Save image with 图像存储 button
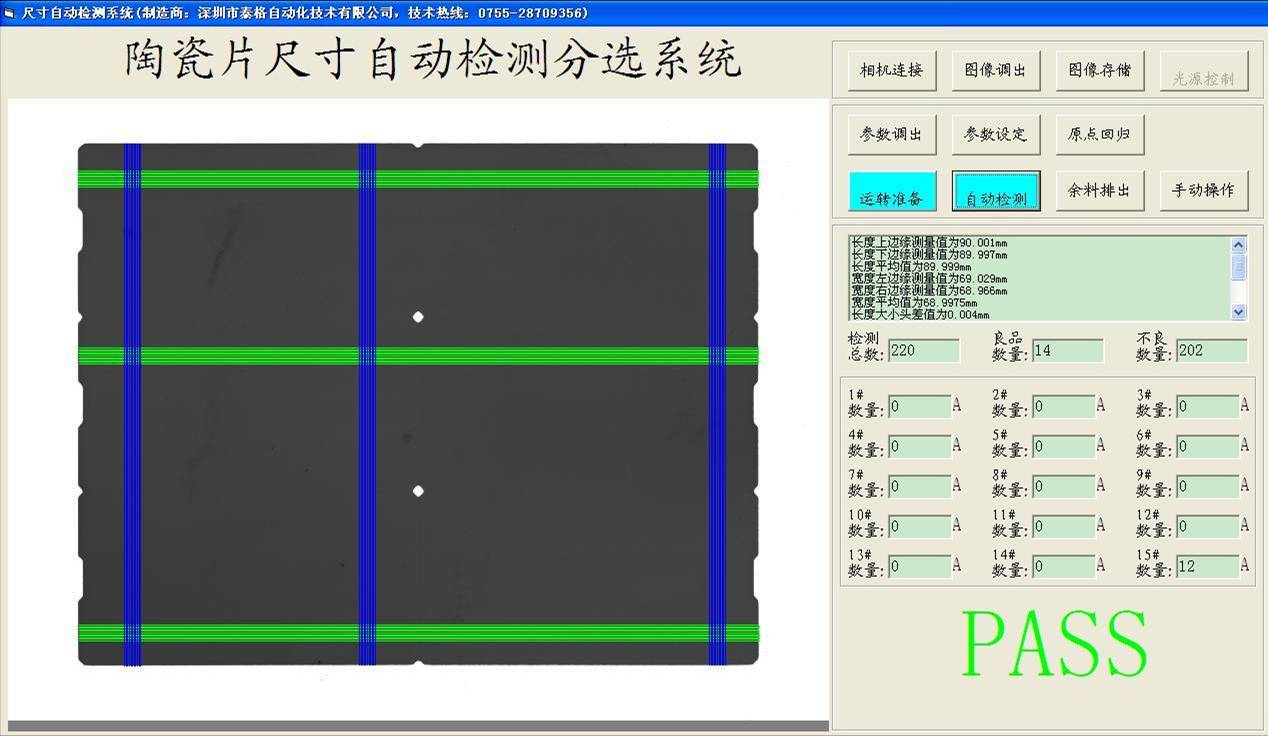The image size is (1268, 736). [1100, 71]
